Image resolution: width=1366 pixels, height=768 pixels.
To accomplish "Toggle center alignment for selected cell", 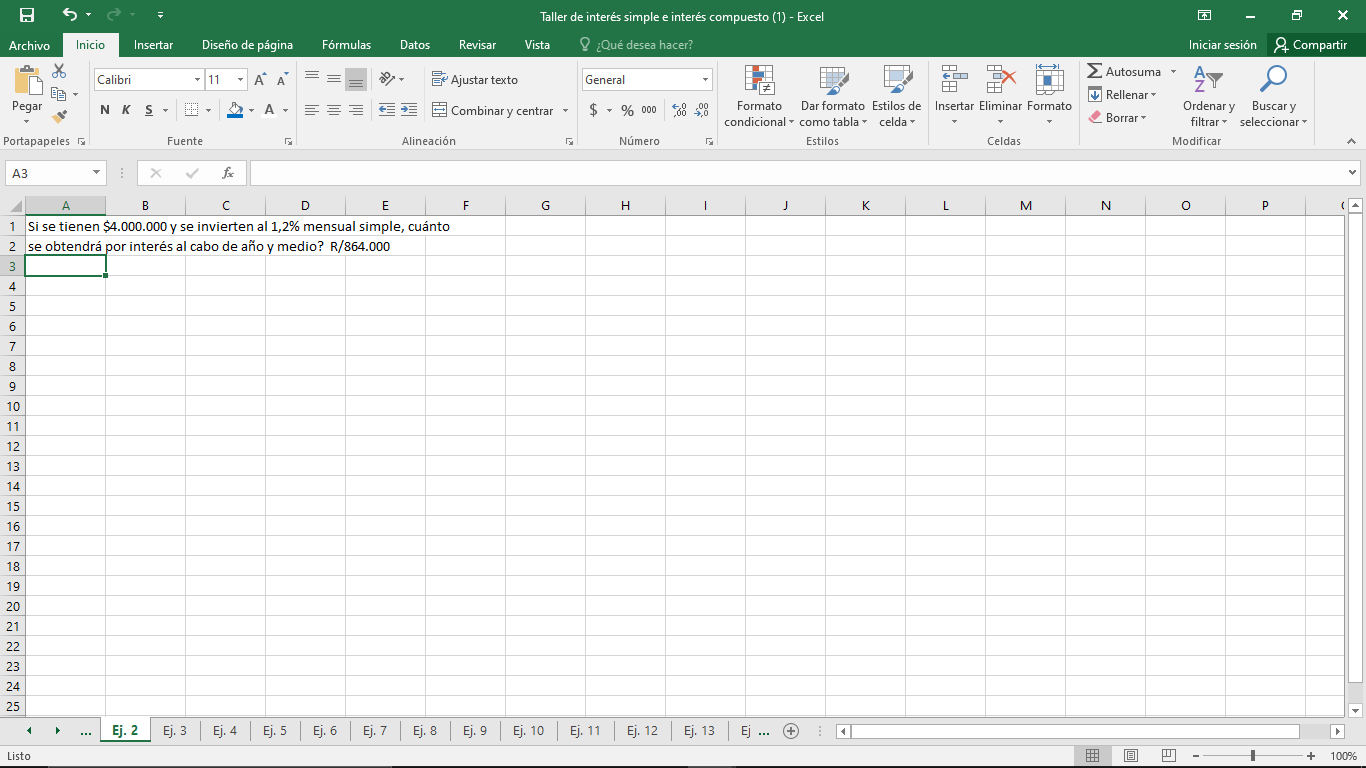I will (333, 110).
